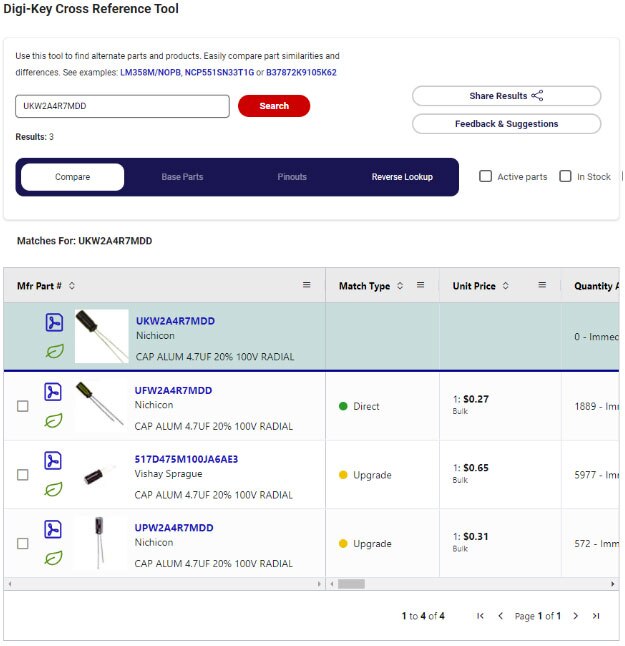Open column menu icon in Mfr Part # header
Viewport: 625px width, 646px height.
point(307,285)
